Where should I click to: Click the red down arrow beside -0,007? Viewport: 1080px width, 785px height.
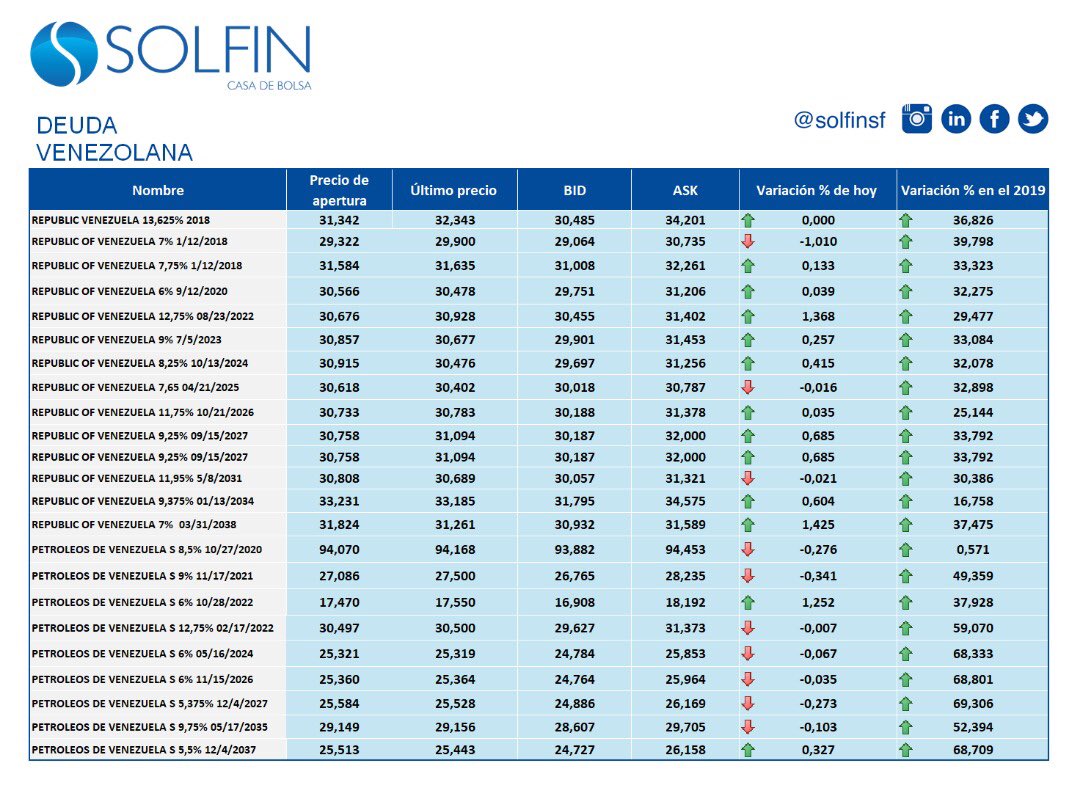pos(748,628)
